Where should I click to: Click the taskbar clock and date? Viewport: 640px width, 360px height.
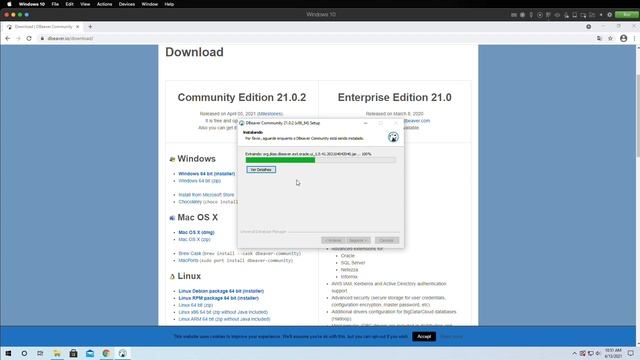point(613,353)
